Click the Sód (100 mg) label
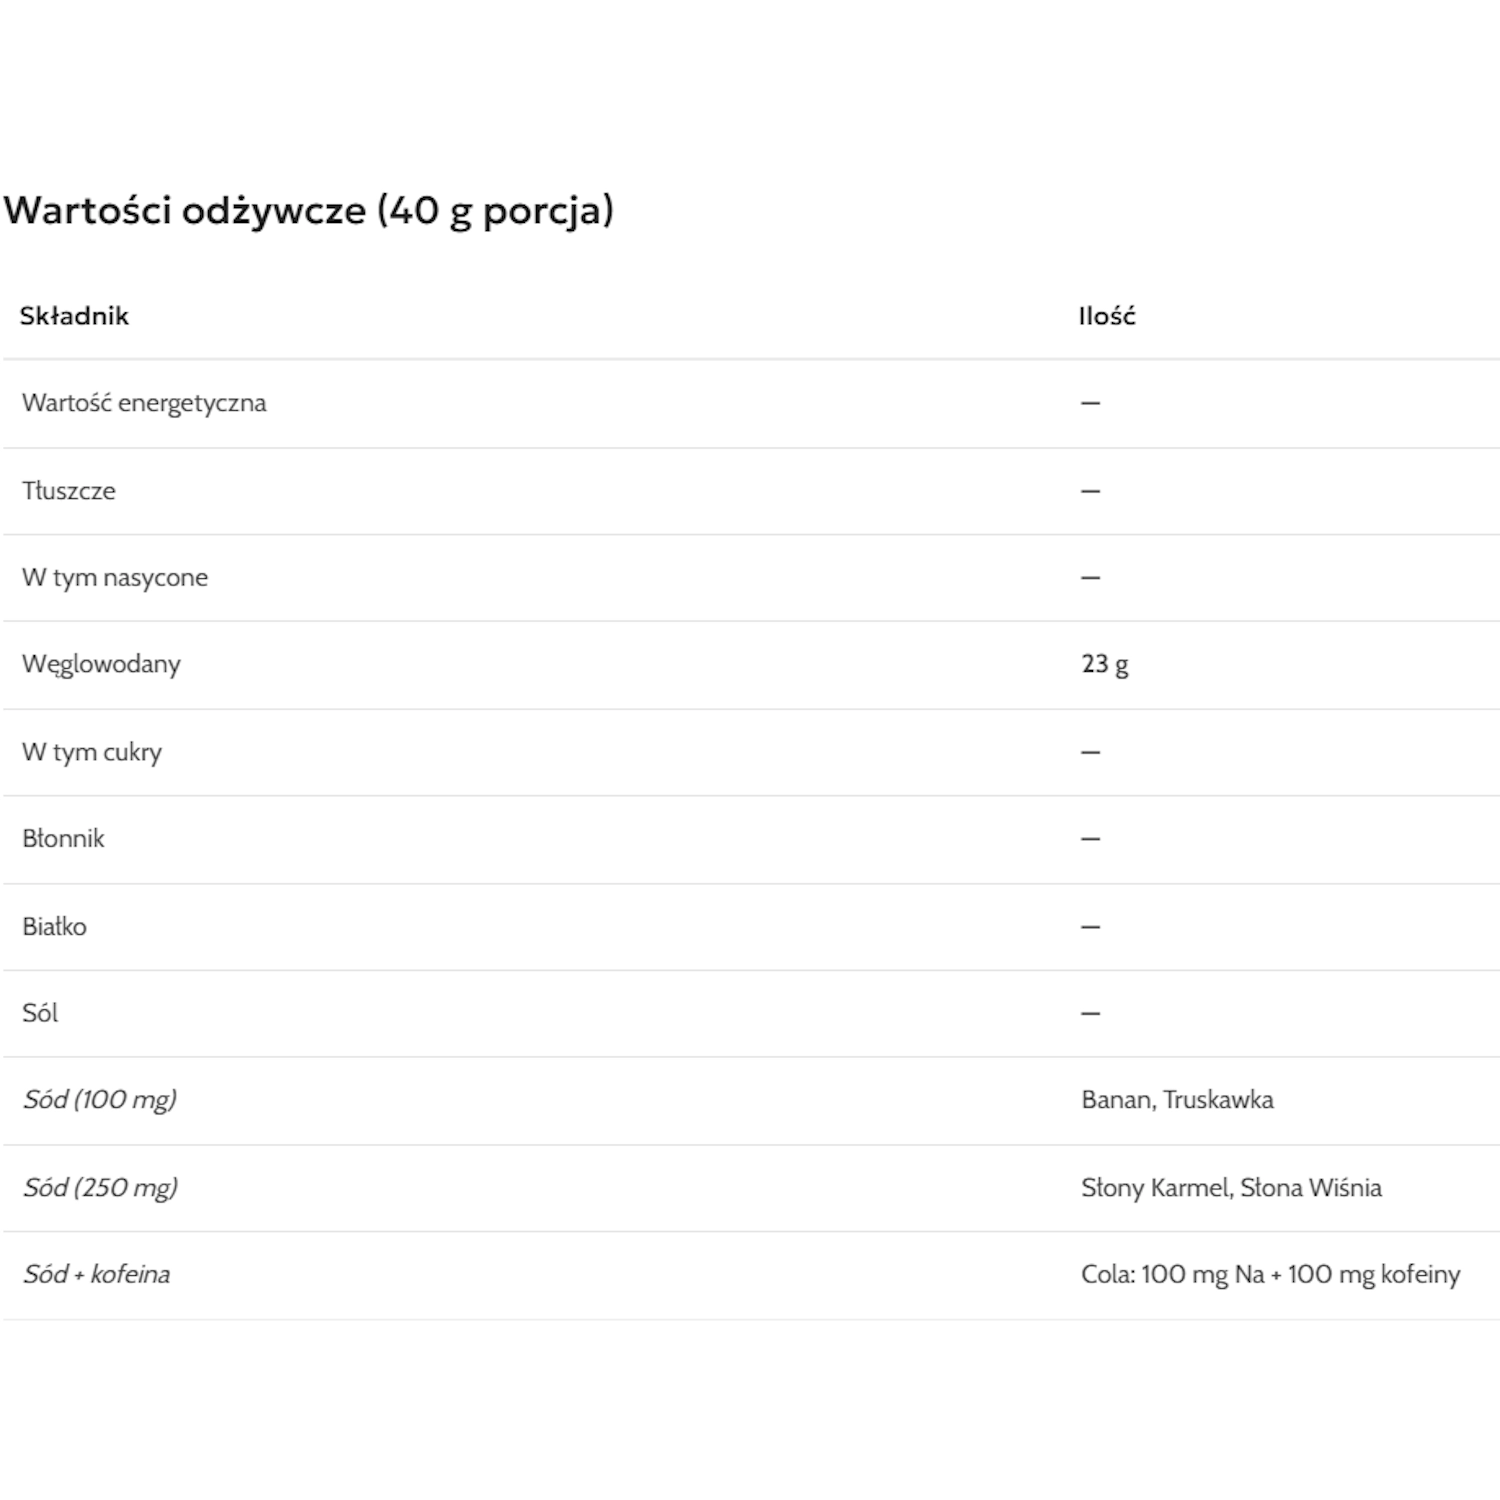This screenshot has height=1500, width=1500. click(x=99, y=1100)
